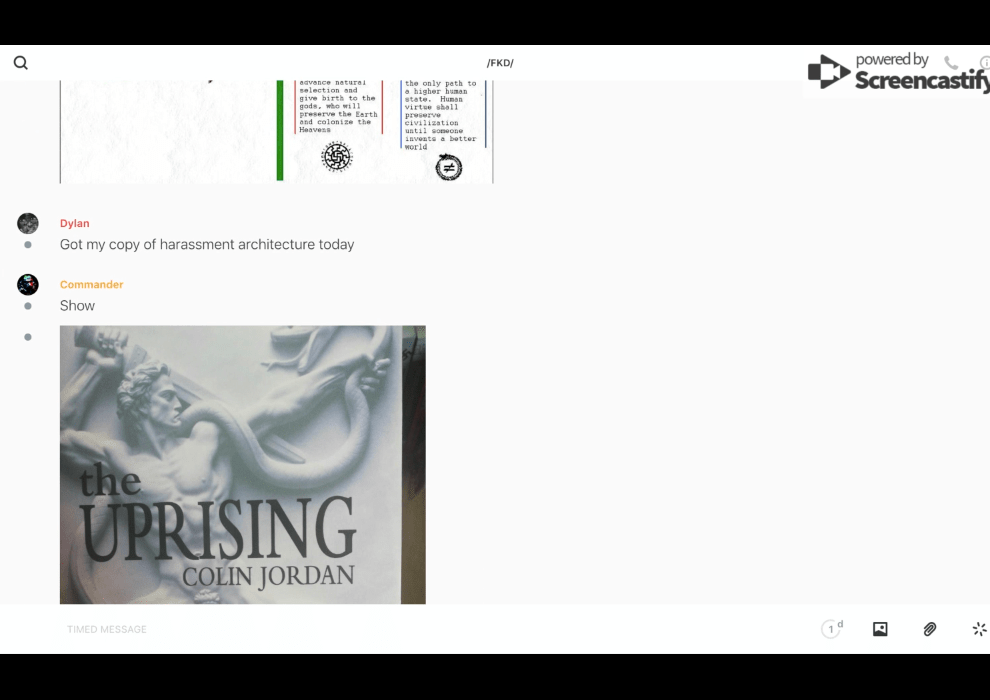The width and height of the screenshot is (990, 700).
Task: Open the partially visible chart image at top
Action: tap(276, 132)
